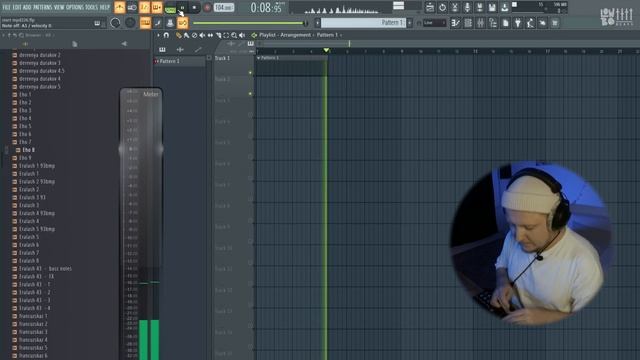Open the Pattern 1 clip menu arrow
This screenshot has width=640, height=360.
tap(258, 58)
